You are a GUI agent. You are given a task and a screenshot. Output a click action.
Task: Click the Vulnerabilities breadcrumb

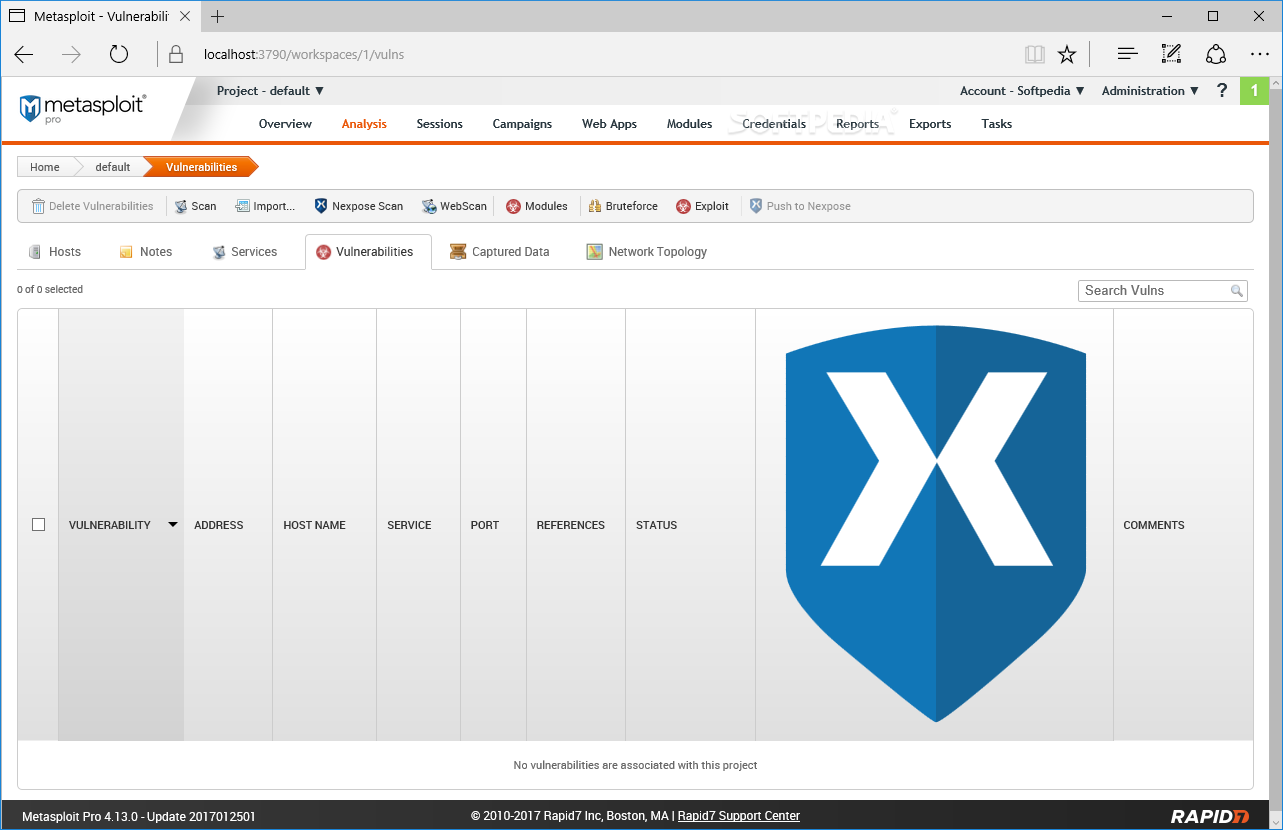(x=201, y=167)
